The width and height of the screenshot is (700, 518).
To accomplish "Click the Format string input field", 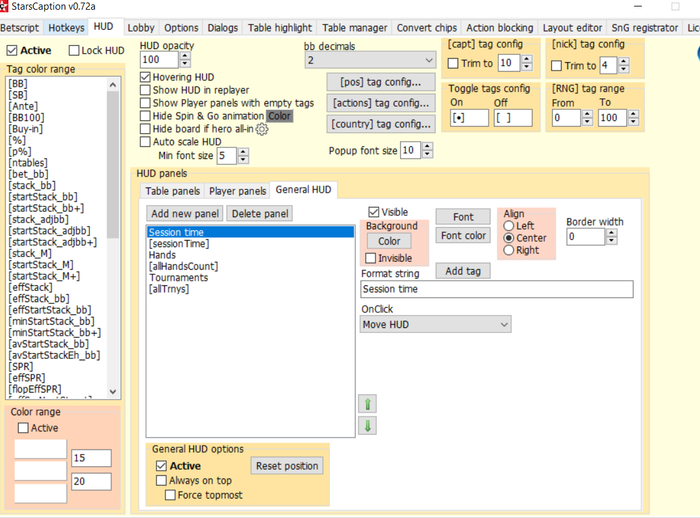I will click(497, 290).
